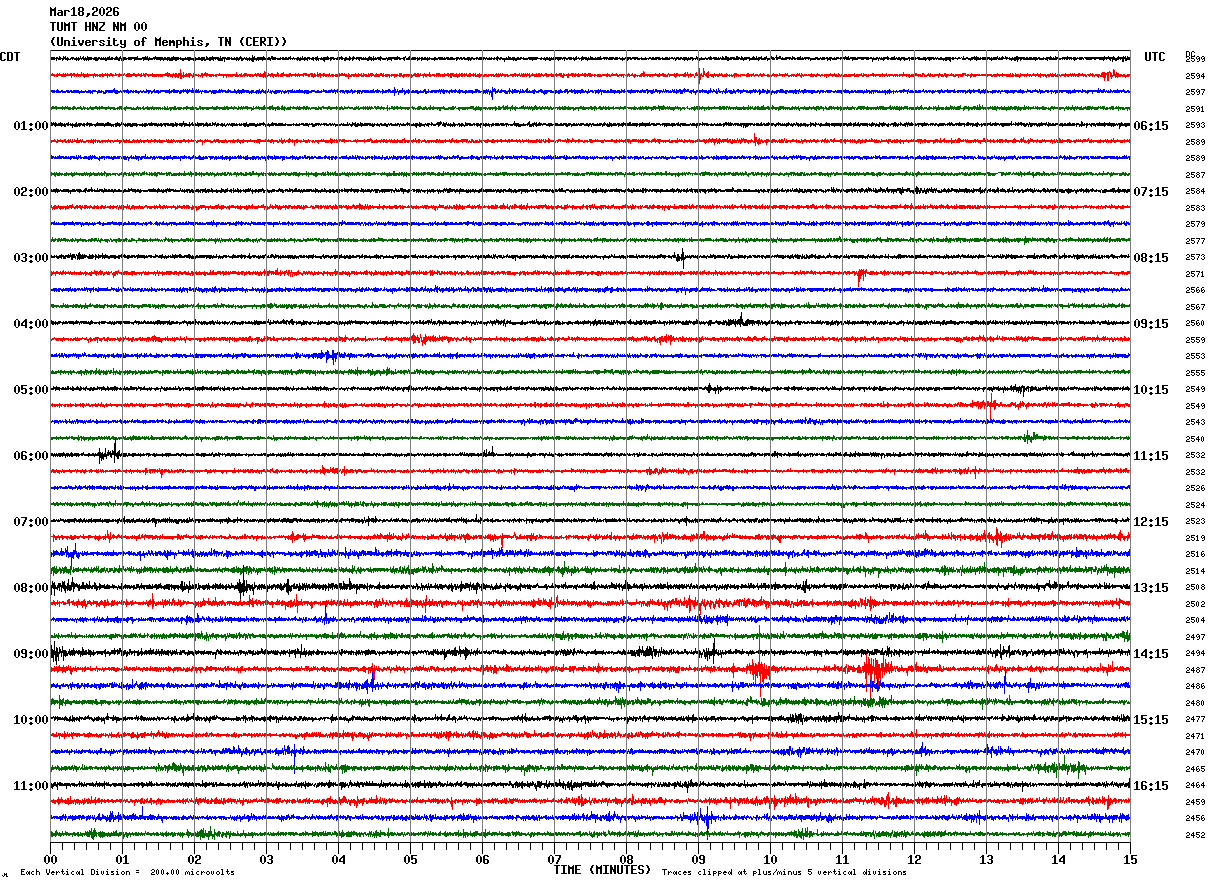Viewport: 1210px width, 886px height.
Task: Select DC offset value 2571
Action: [x=1195, y=274]
